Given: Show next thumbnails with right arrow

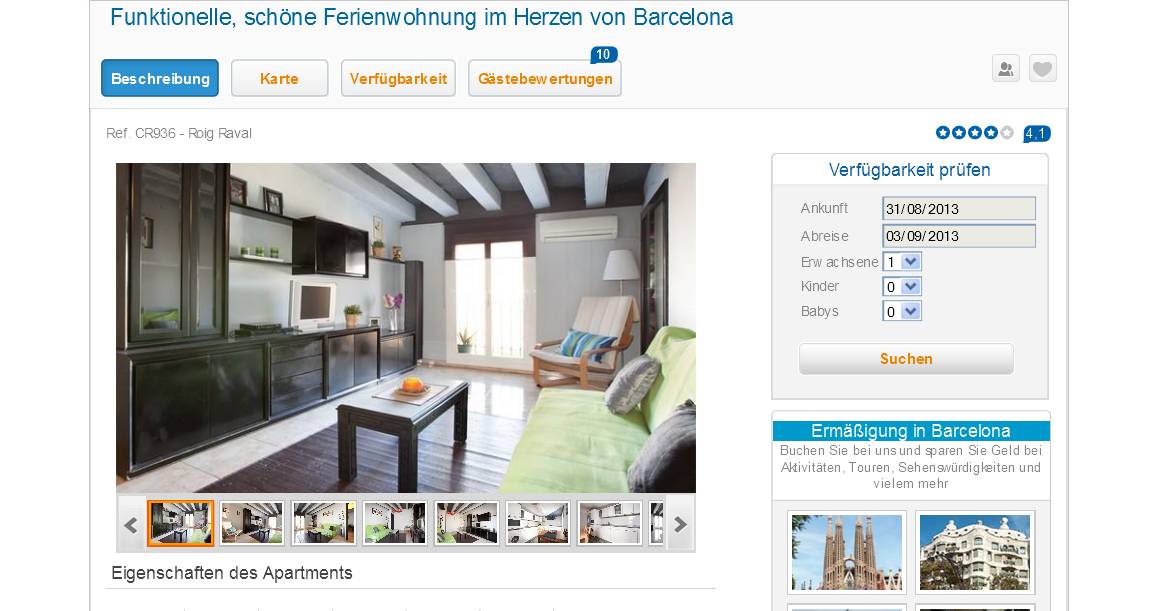Looking at the screenshot, I should click(x=680, y=525).
